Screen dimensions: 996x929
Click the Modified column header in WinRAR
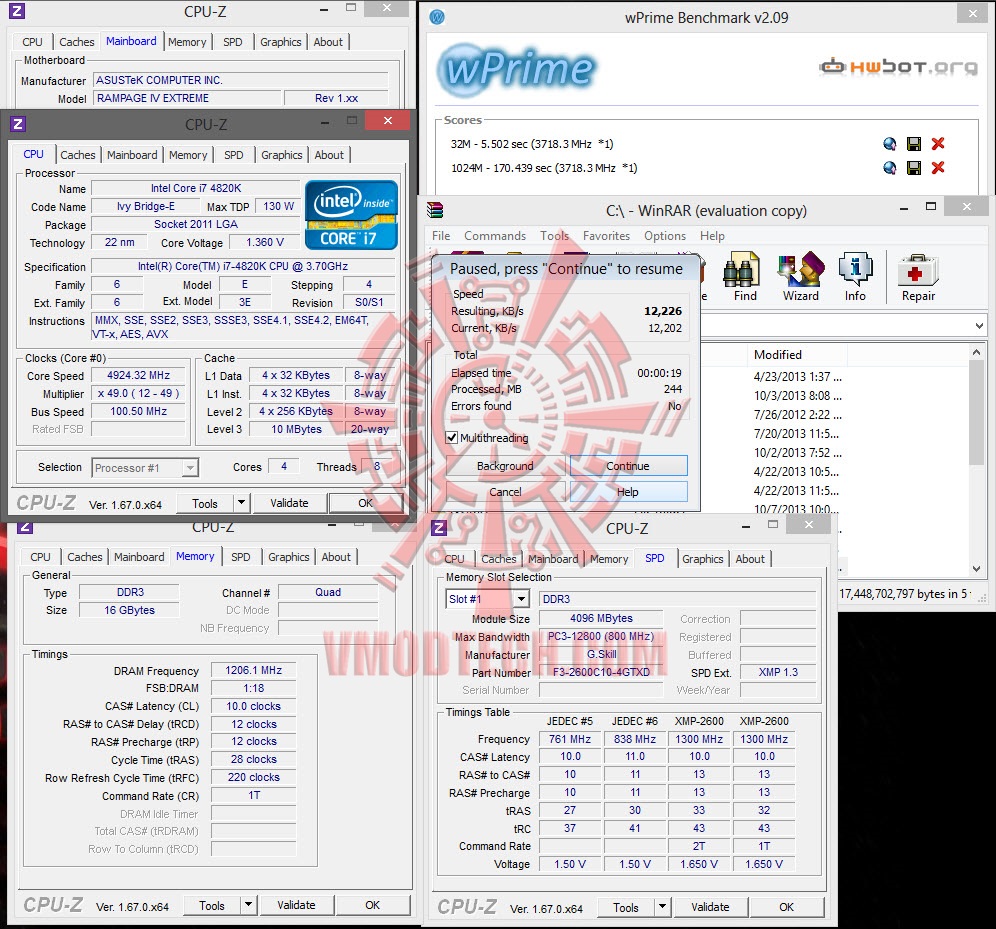(x=777, y=355)
